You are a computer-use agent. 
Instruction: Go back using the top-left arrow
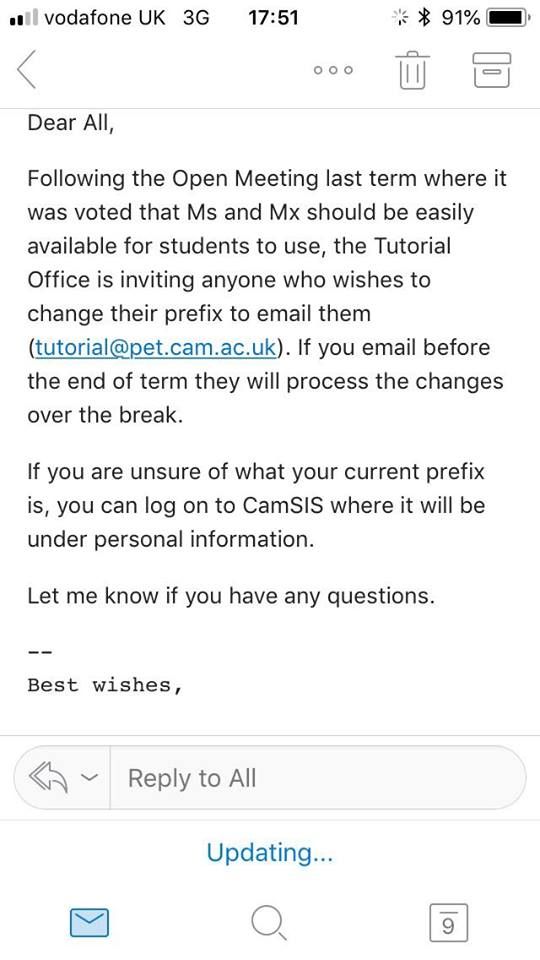tap(28, 70)
